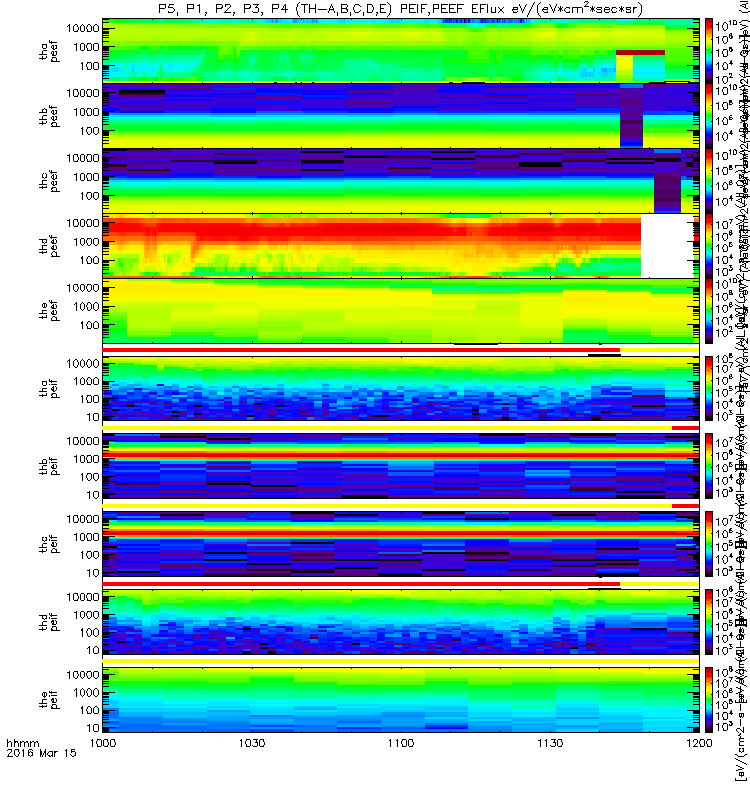Click inside the tha peef spectrogram panel

[401, 51]
